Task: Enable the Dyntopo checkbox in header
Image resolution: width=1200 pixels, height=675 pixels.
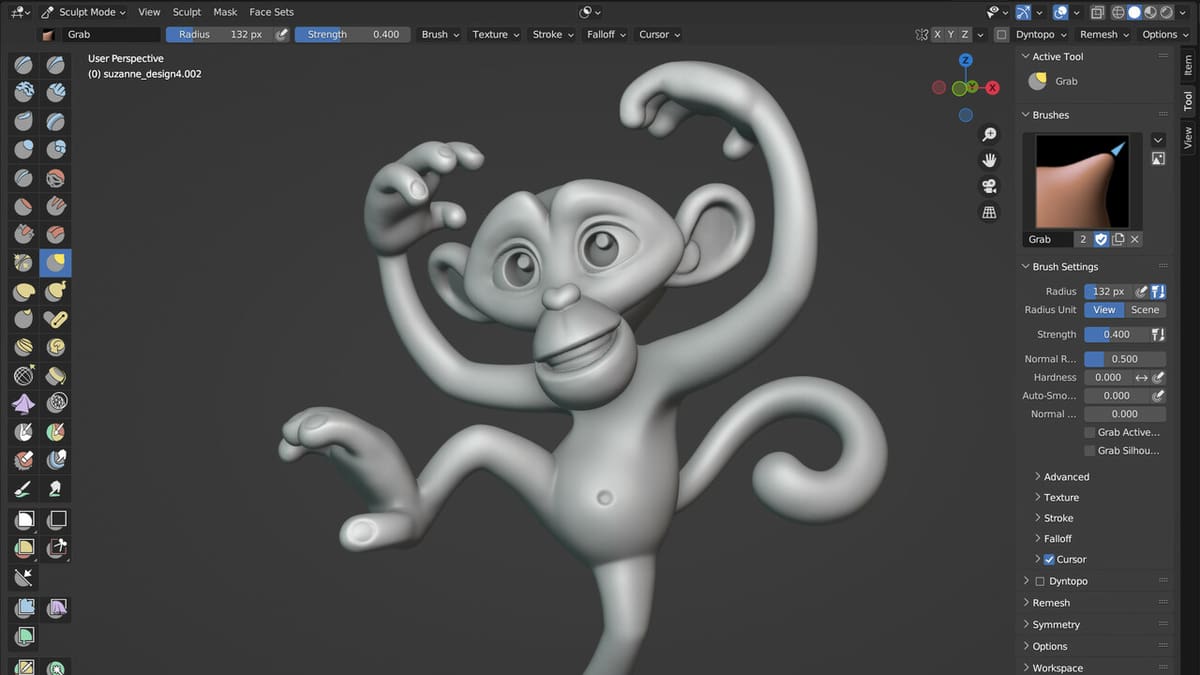Action: (x=1001, y=34)
